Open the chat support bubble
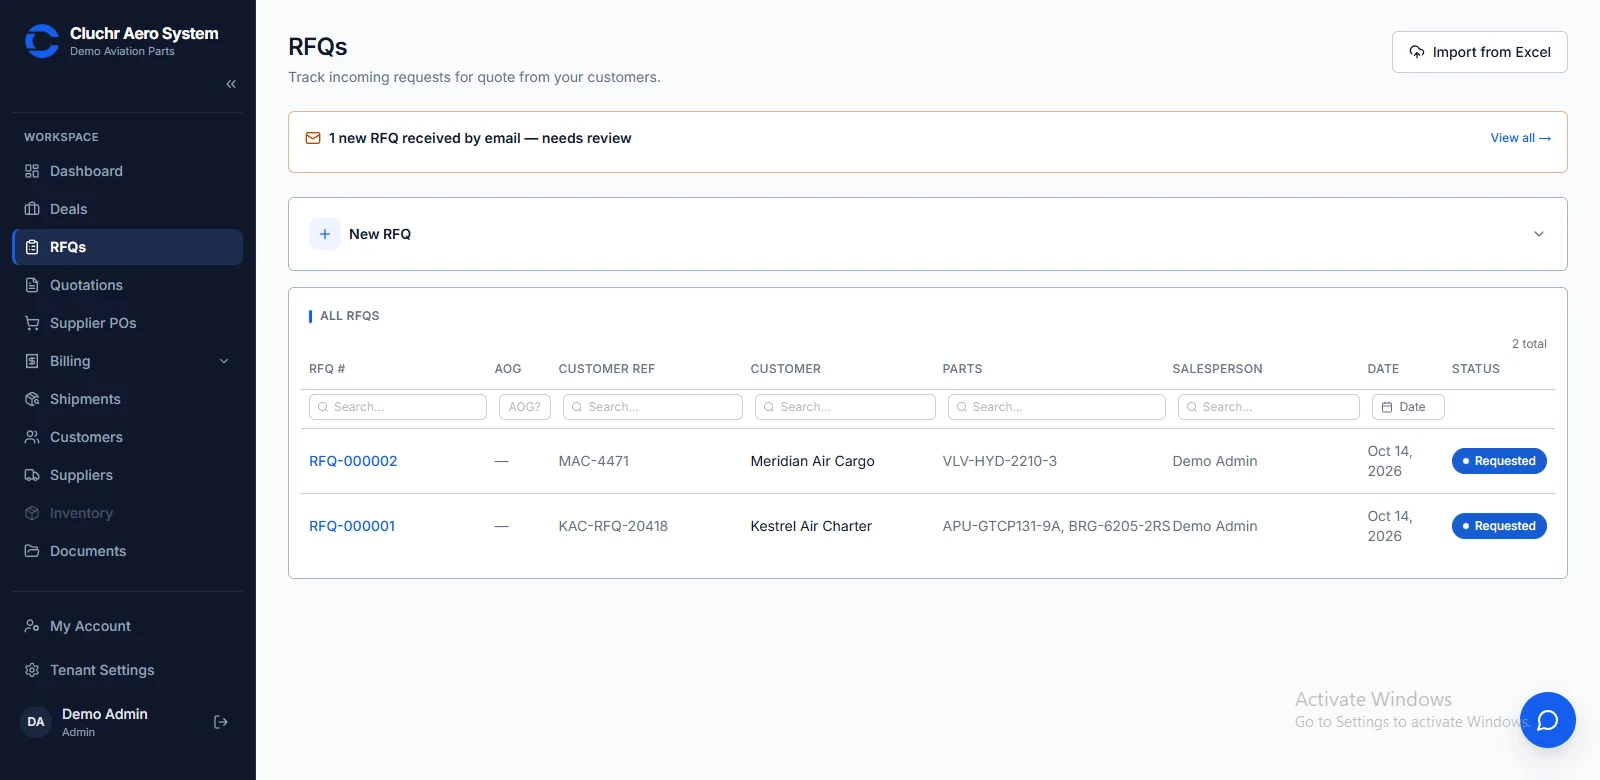This screenshot has width=1600, height=780. click(1547, 720)
